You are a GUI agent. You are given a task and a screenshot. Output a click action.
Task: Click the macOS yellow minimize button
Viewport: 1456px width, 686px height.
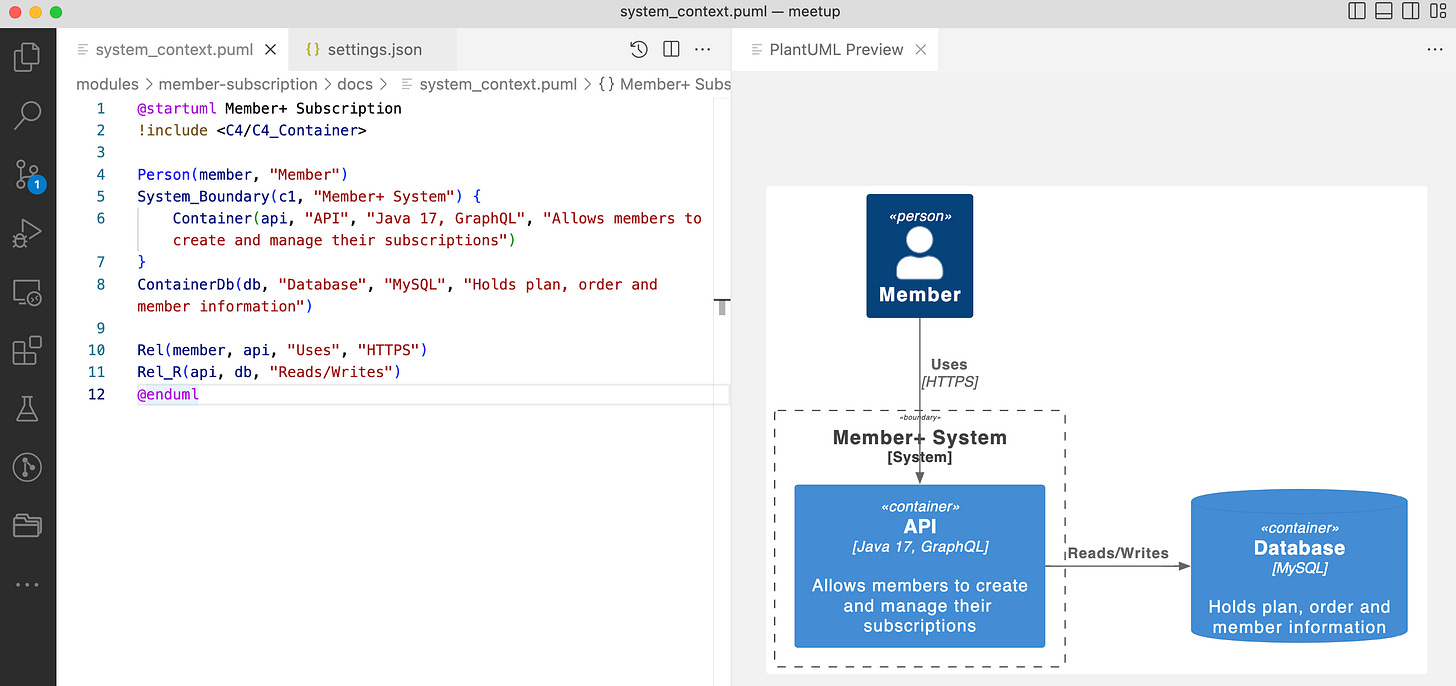click(x=35, y=12)
